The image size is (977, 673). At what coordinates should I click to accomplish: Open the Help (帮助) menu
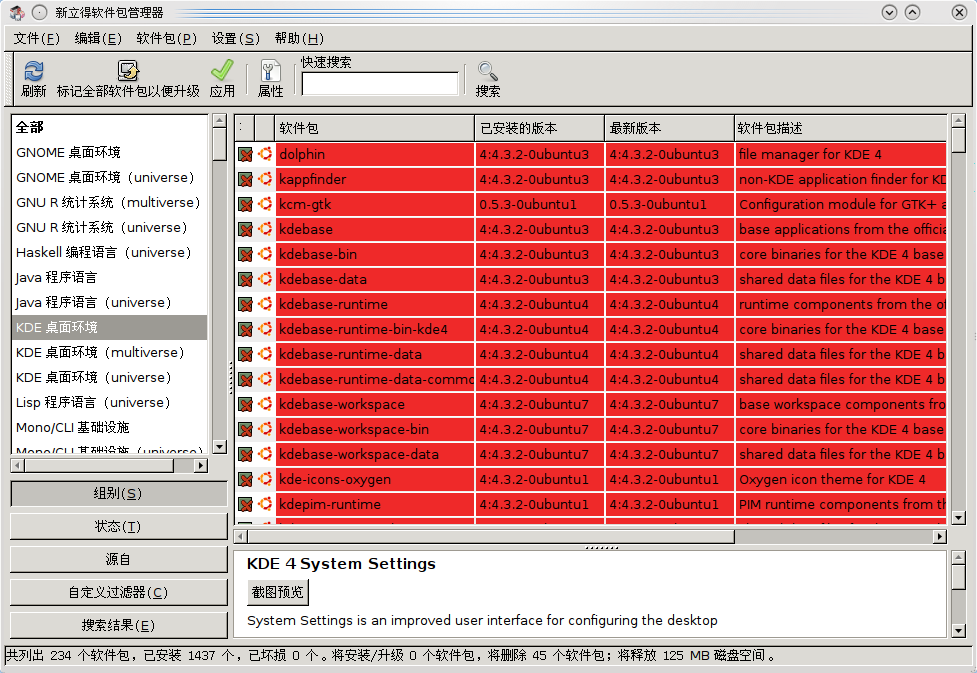tap(299, 39)
